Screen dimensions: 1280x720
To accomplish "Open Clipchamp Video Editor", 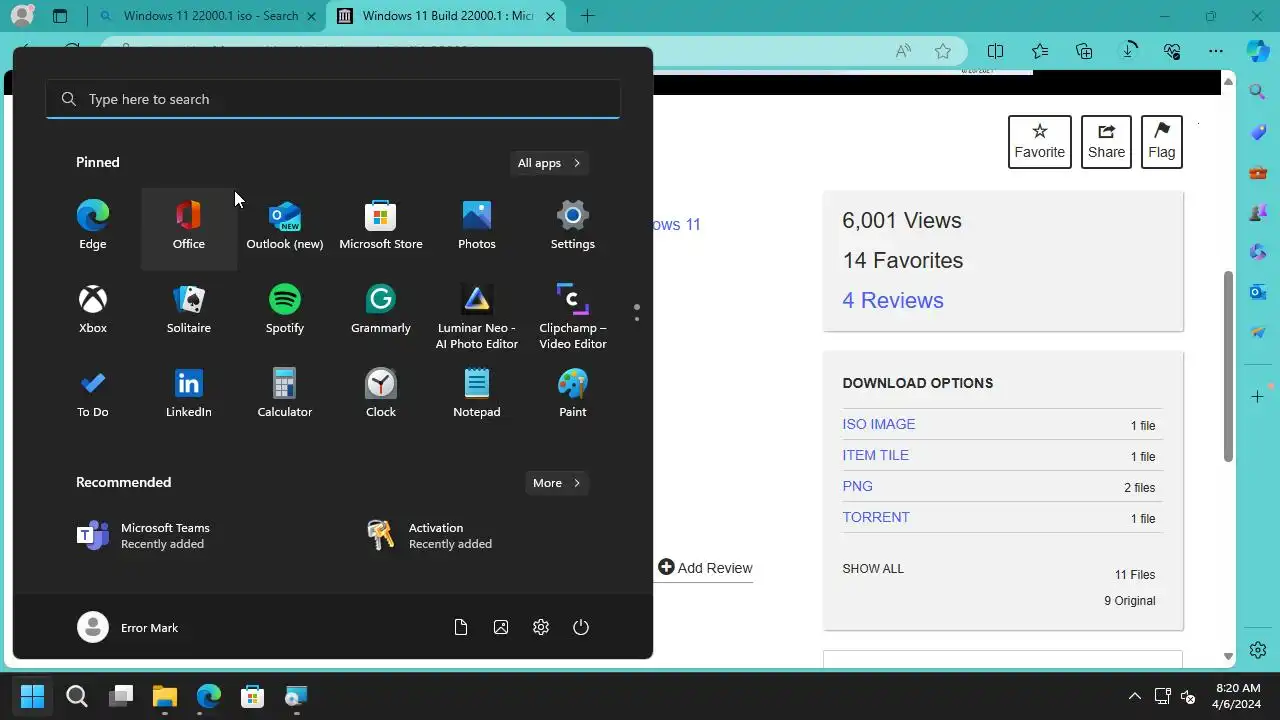I will (x=573, y=316).
